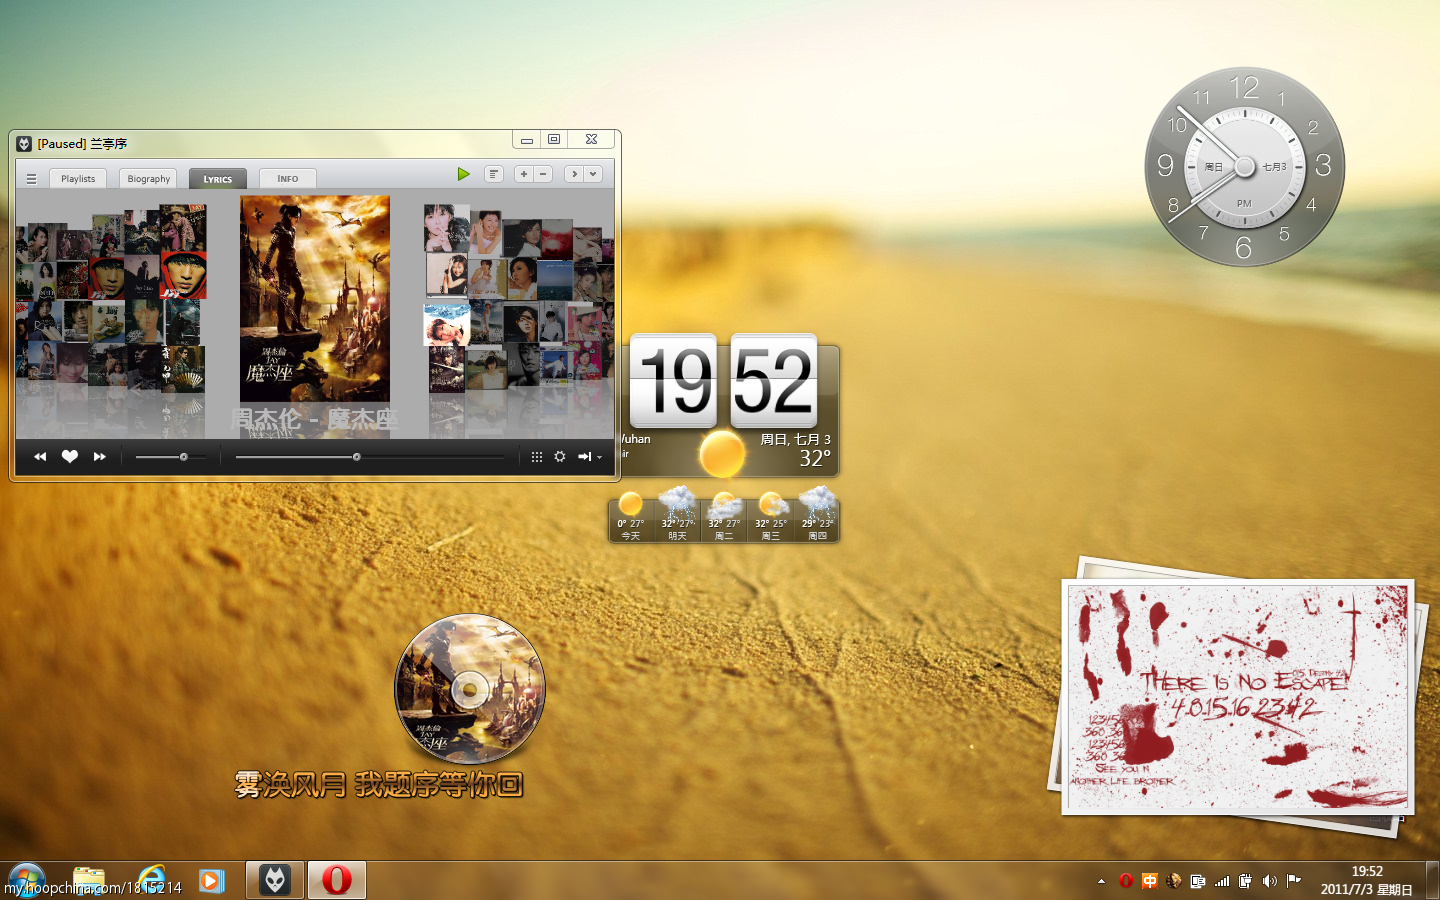Click the playback order arrow icon
1440x900 pixels.
coord(585,457)
